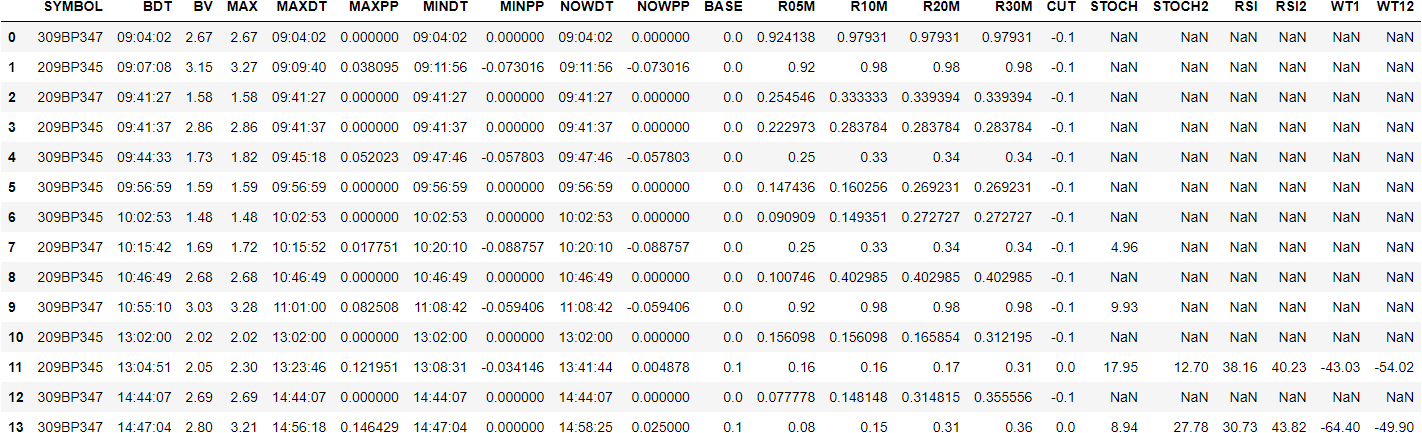
Task: Click the MAXPP value 0.146429
Action: (x=369, y=427)
